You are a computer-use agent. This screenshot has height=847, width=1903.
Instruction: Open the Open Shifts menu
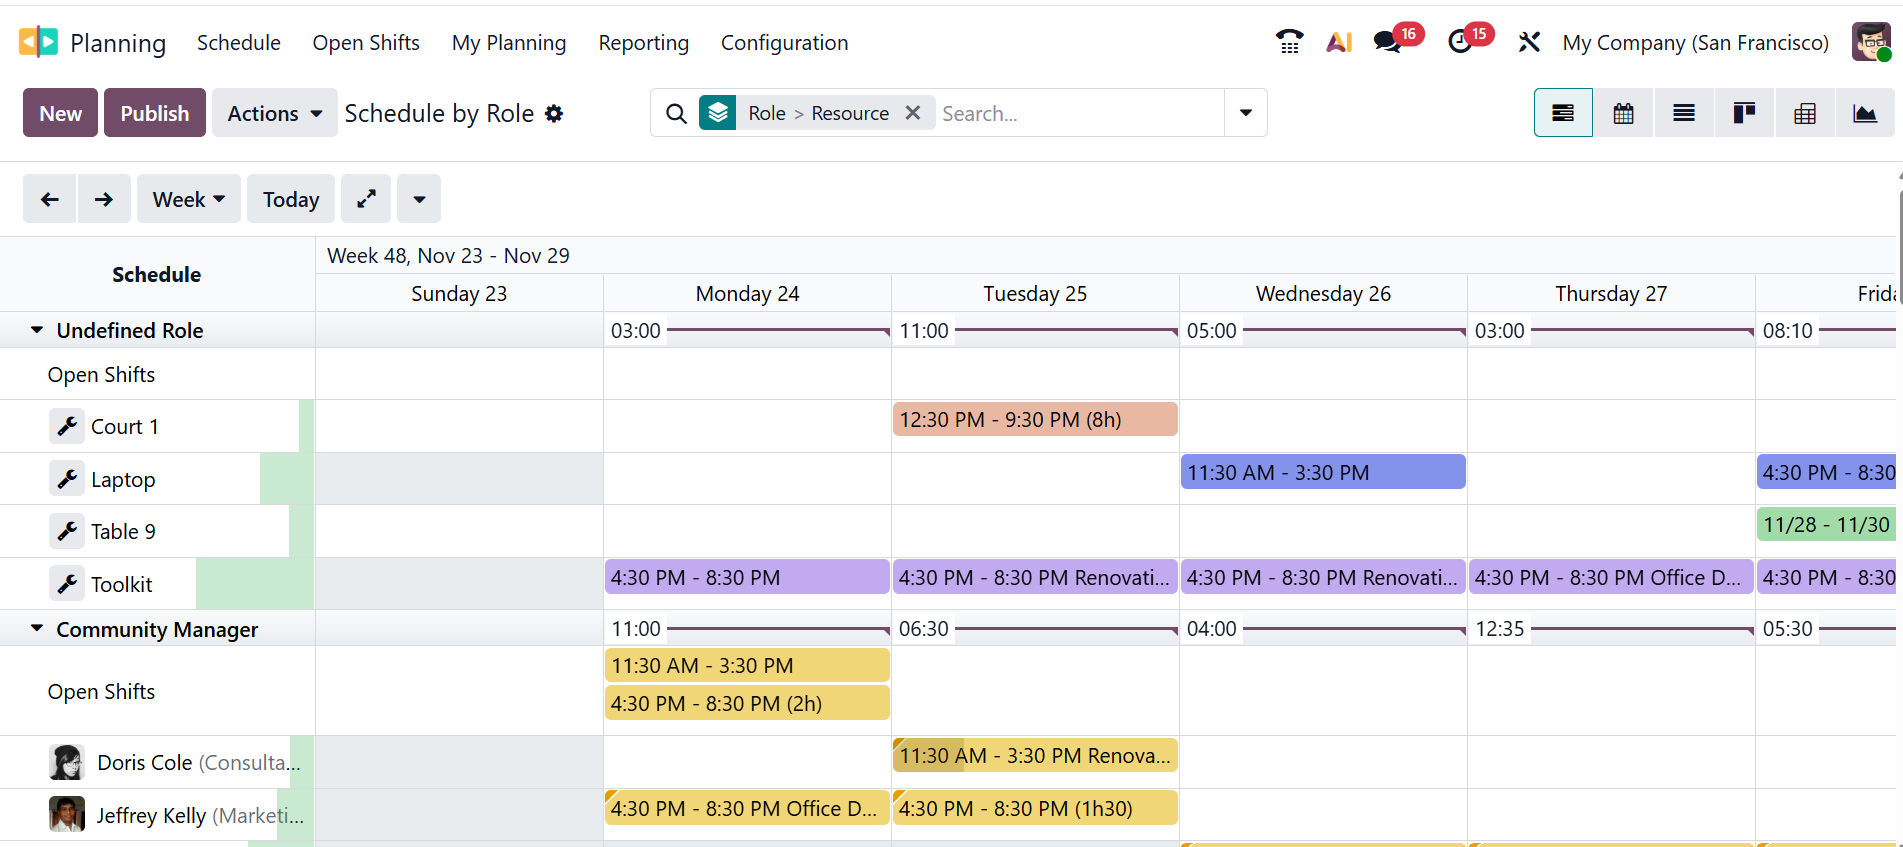pos(366,43)
